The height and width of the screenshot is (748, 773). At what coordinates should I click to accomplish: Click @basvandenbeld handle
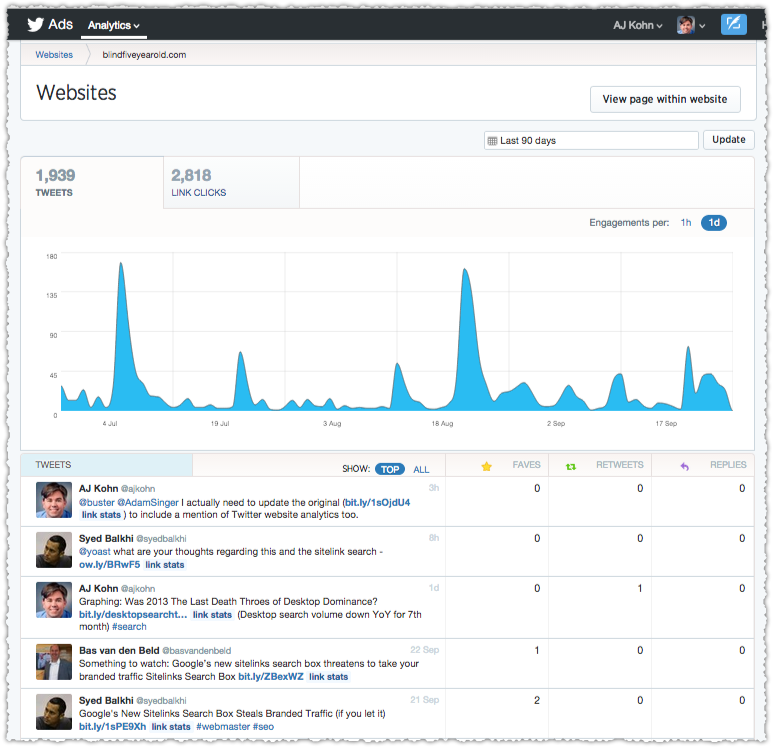[197, 651]
